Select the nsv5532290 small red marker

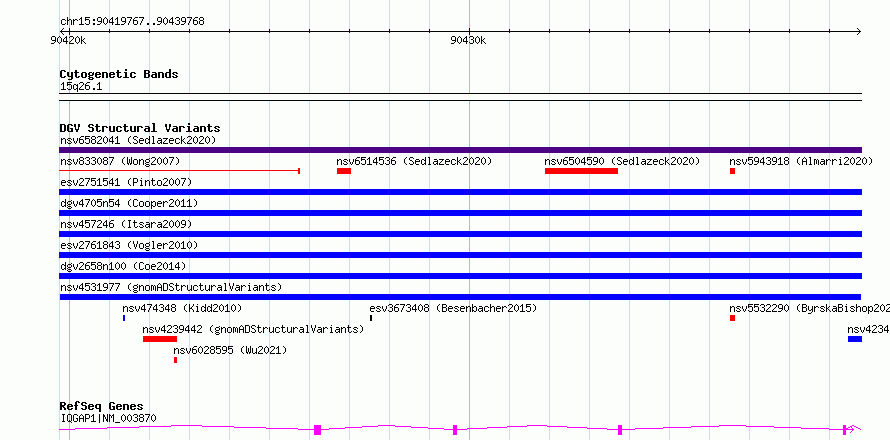(733, 318)
